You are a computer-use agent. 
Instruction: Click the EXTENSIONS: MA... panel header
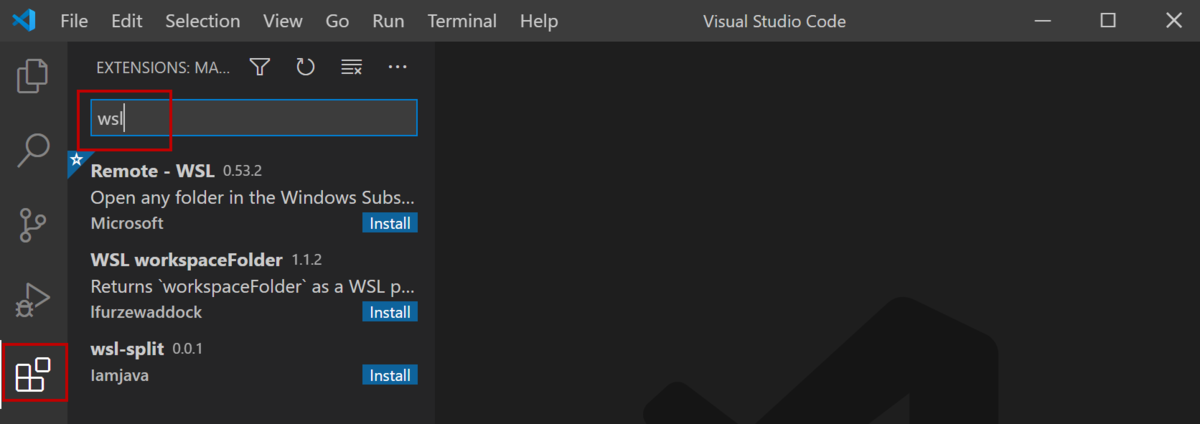tap(163, 67)
